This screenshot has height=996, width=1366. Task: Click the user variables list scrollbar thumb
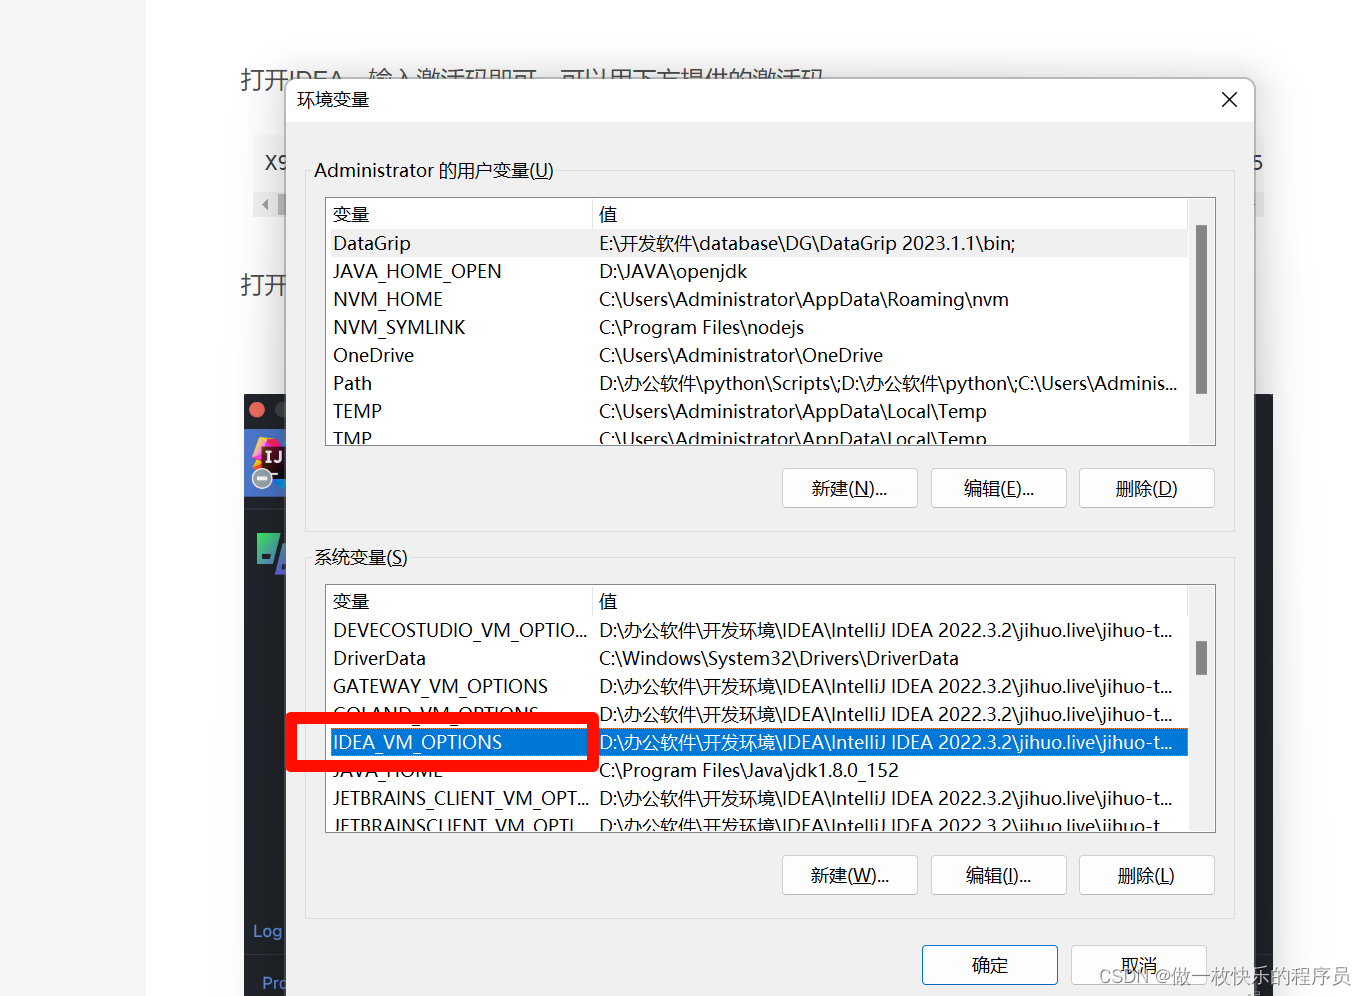point(1201,309)
